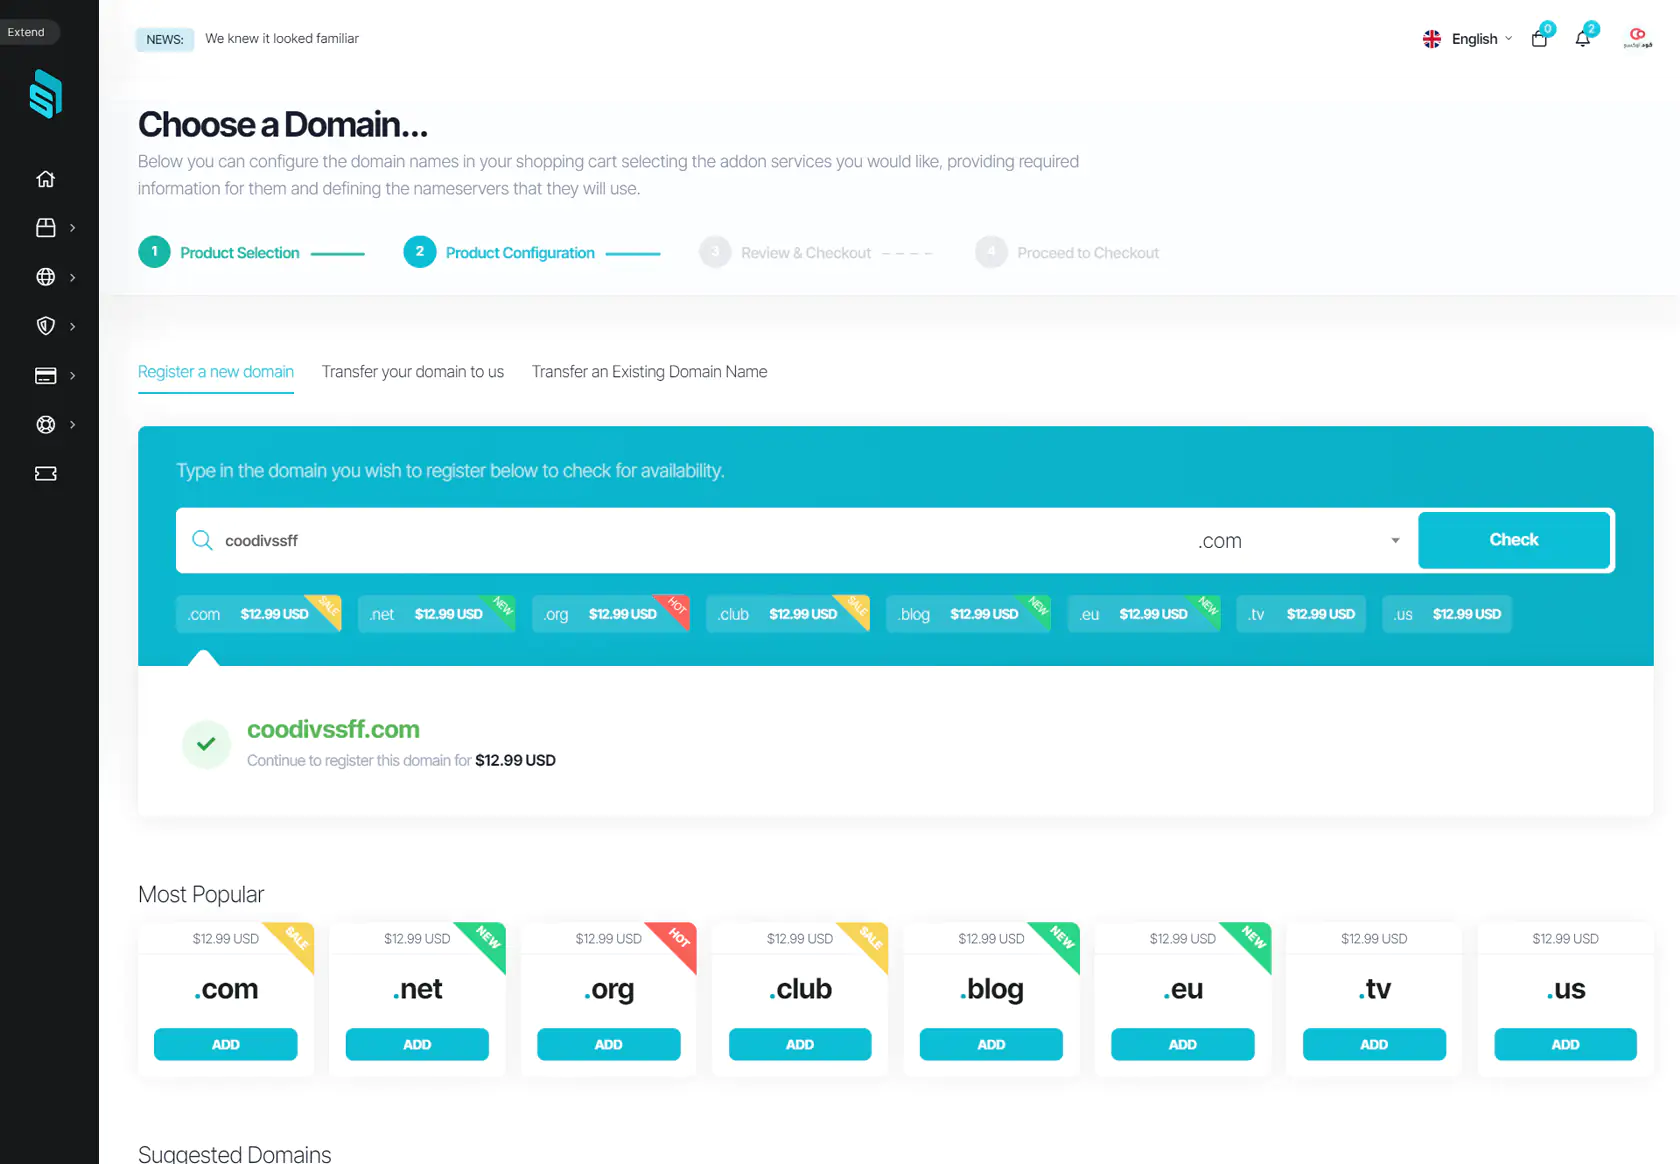Open the globe domains icon in sidebar
Image resolution: width=1680 pixels, height=1164 pixels.
[45, 277]
